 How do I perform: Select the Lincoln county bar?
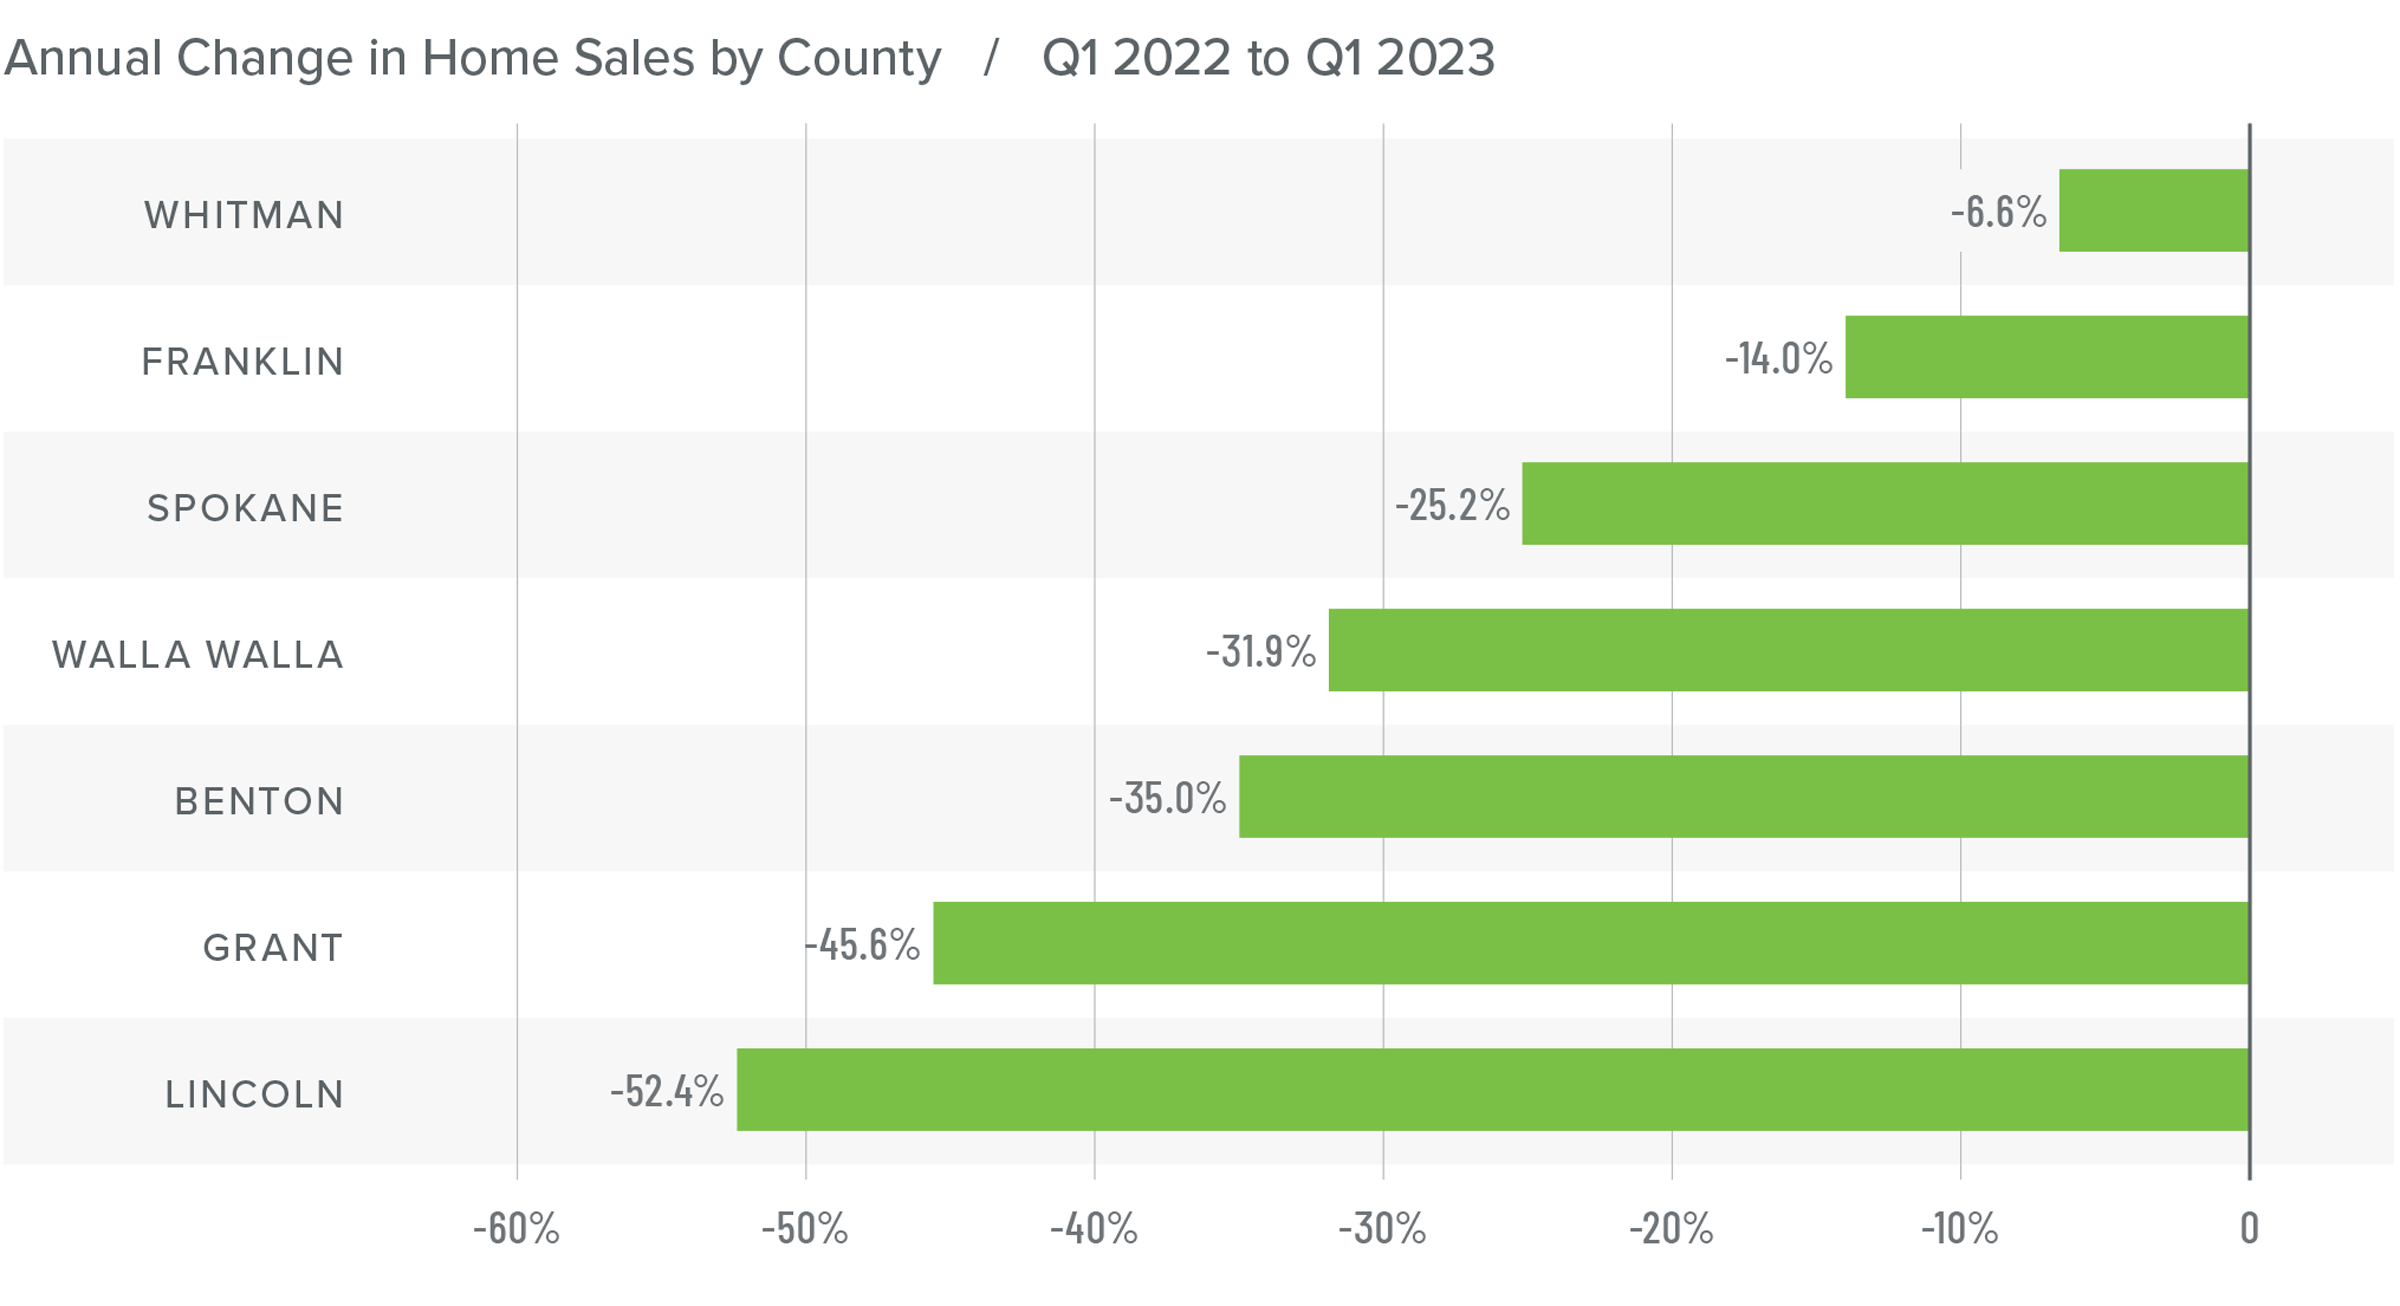[1492, 1090]
